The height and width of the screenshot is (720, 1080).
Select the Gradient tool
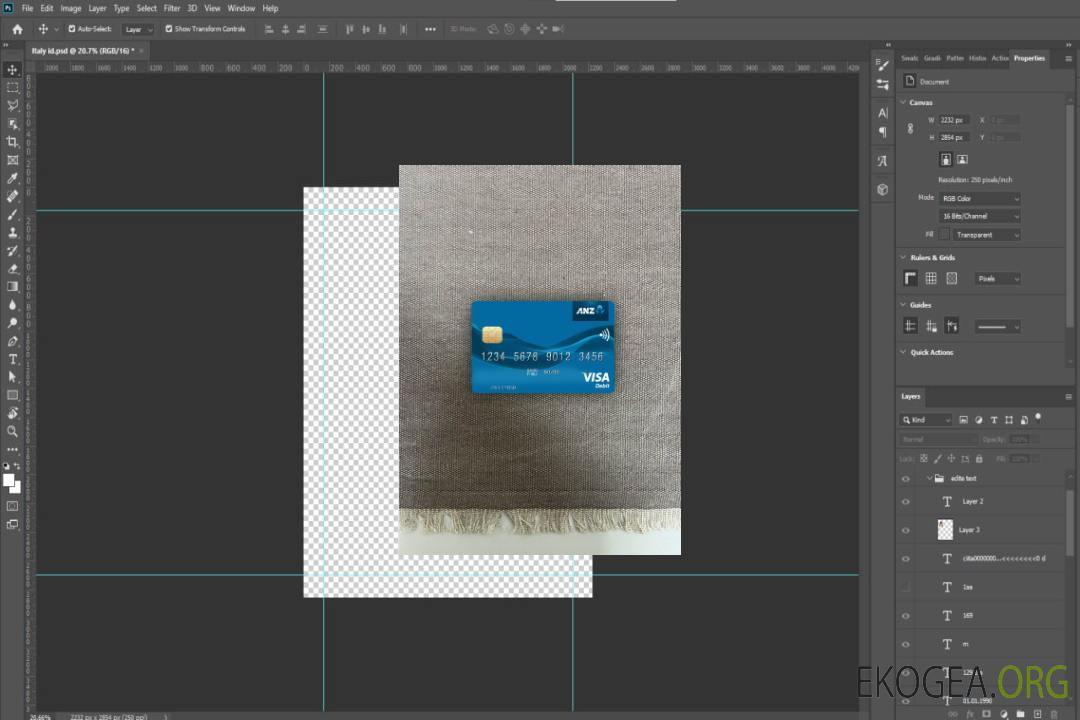[12, 287]
